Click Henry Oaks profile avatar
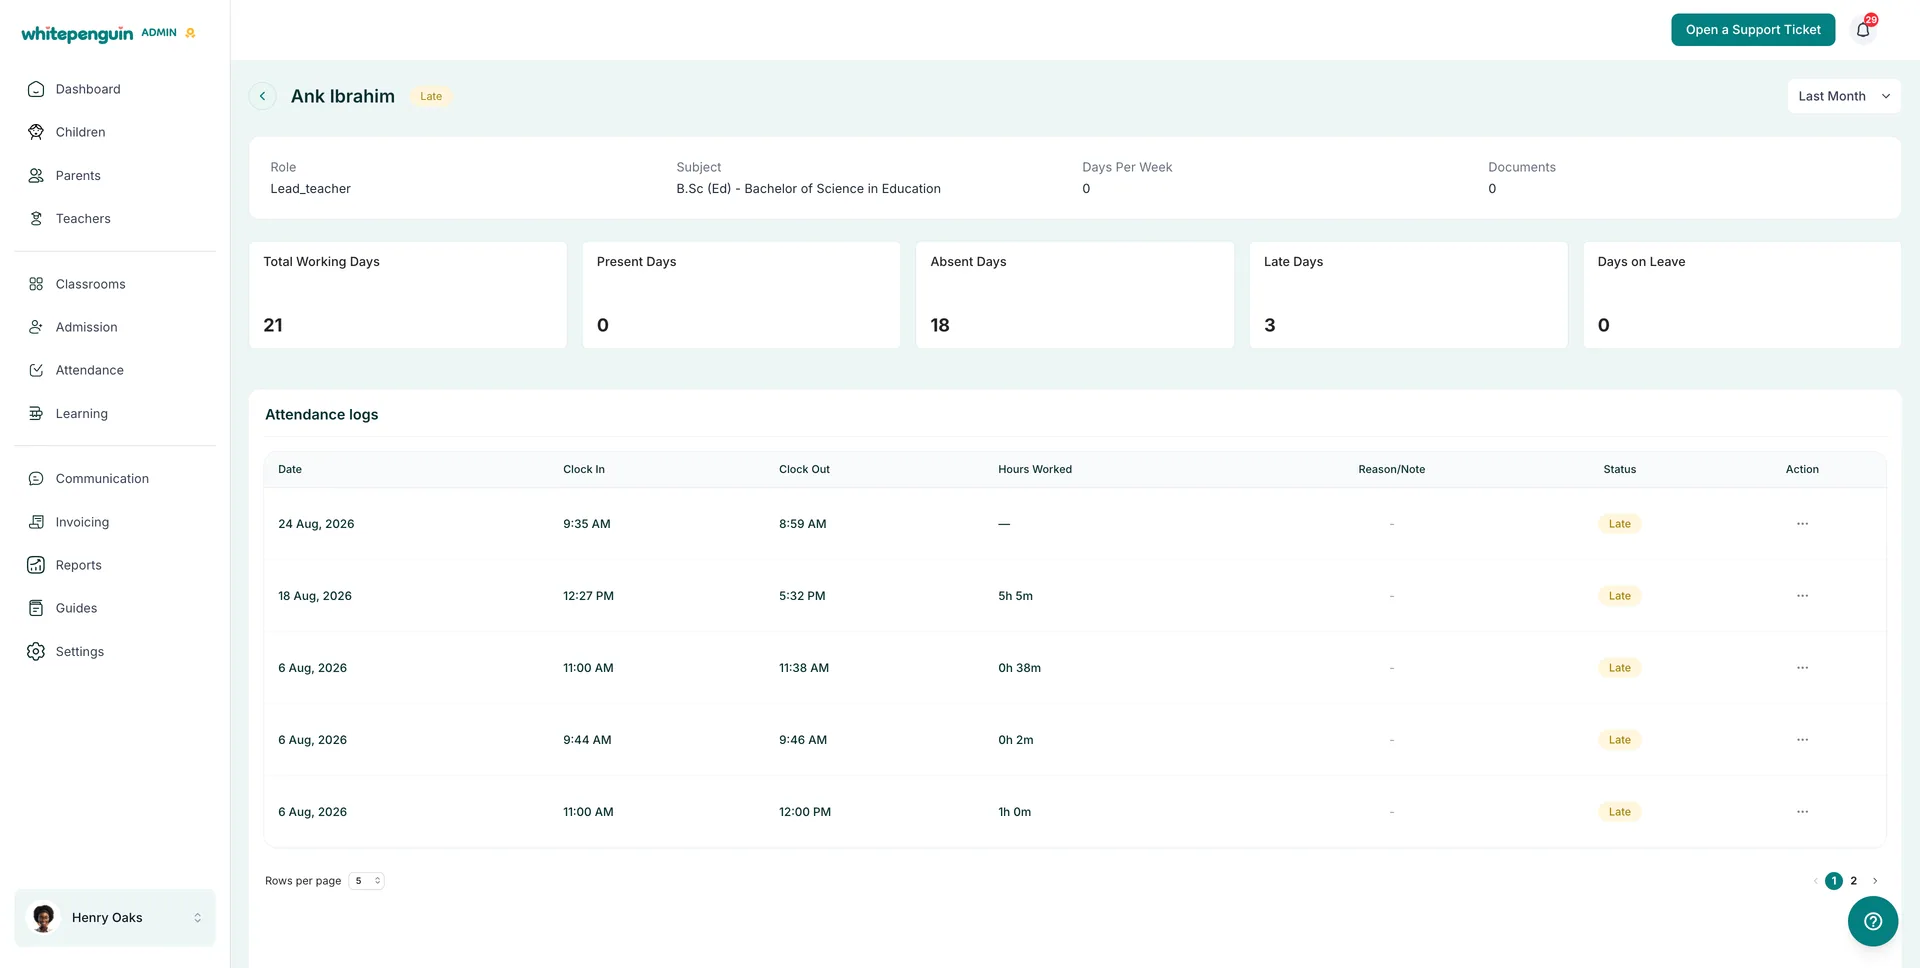The width and height of the screenshot is (1920, 968). coord(43,918)
